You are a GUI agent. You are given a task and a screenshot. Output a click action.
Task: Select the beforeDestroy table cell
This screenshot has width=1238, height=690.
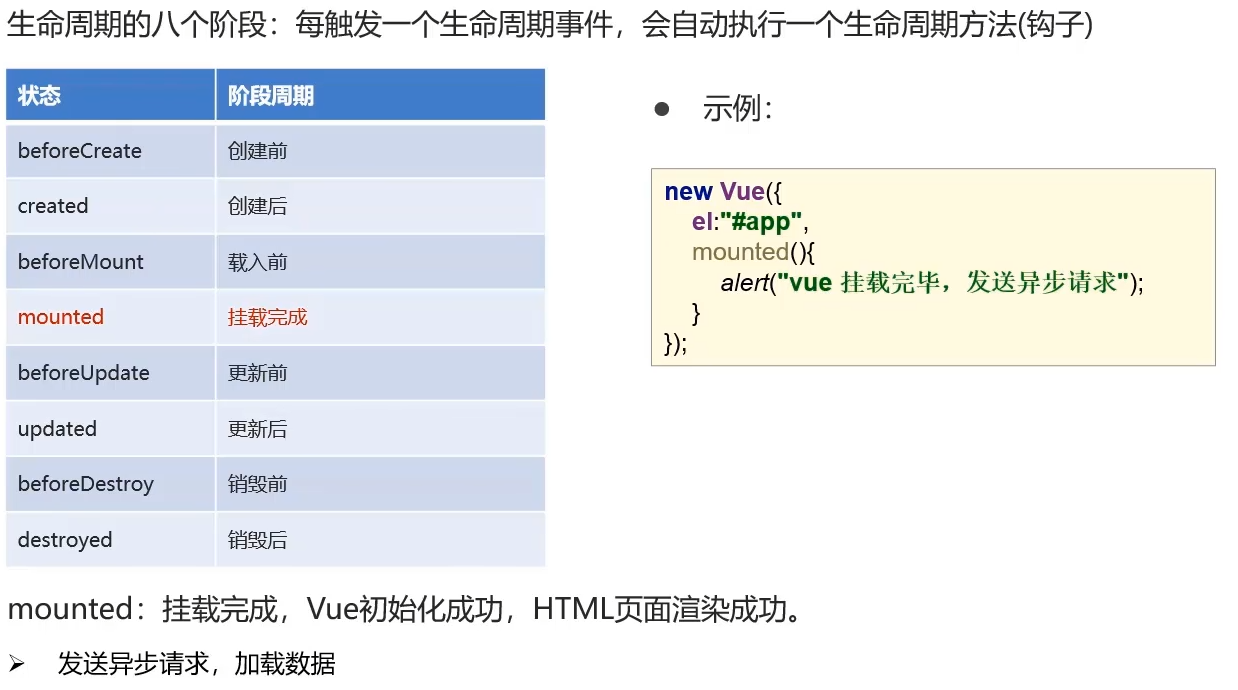tap(86, 484)
